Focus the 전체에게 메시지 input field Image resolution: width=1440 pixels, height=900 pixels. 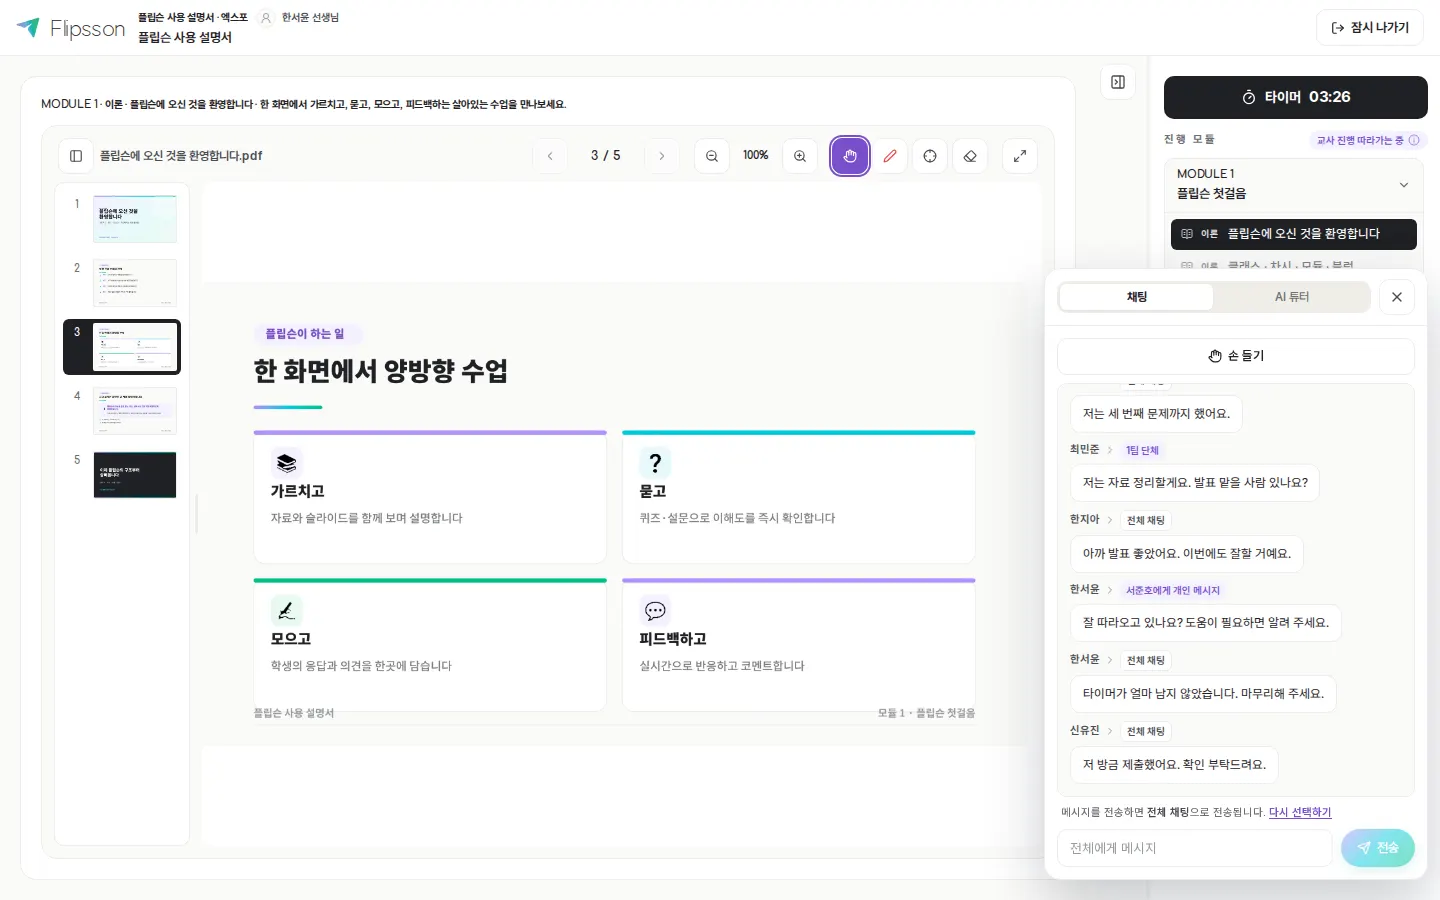[x=1194, y=848]
